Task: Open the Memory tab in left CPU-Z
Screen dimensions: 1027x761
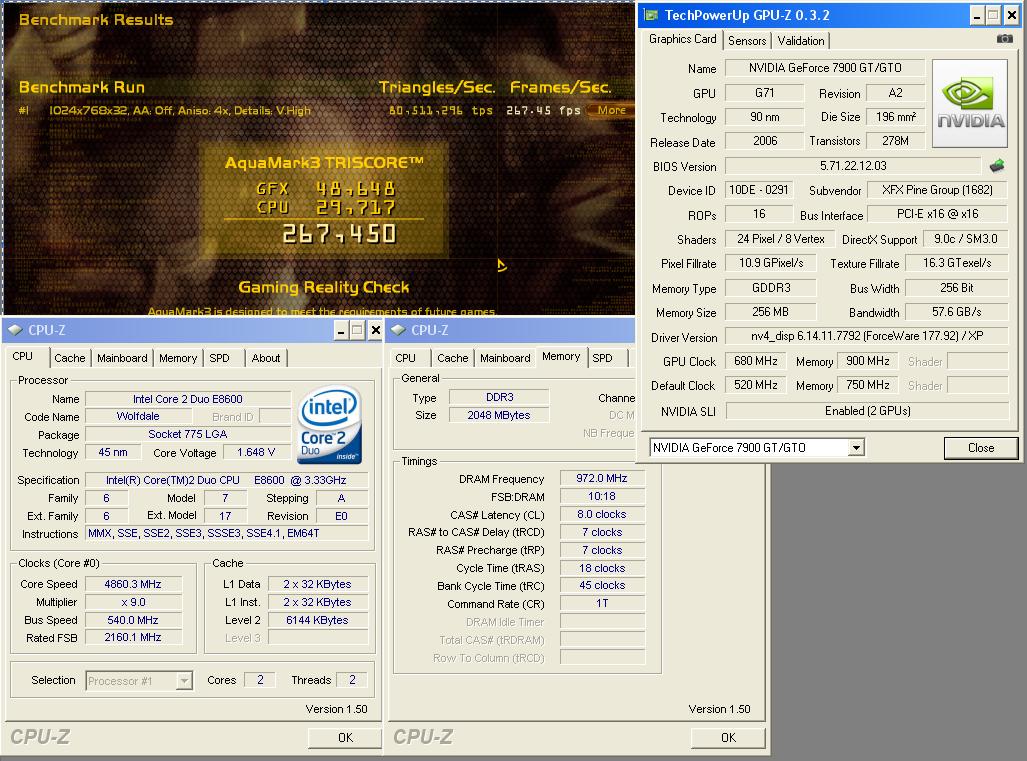Action: [x=177, y=358]
